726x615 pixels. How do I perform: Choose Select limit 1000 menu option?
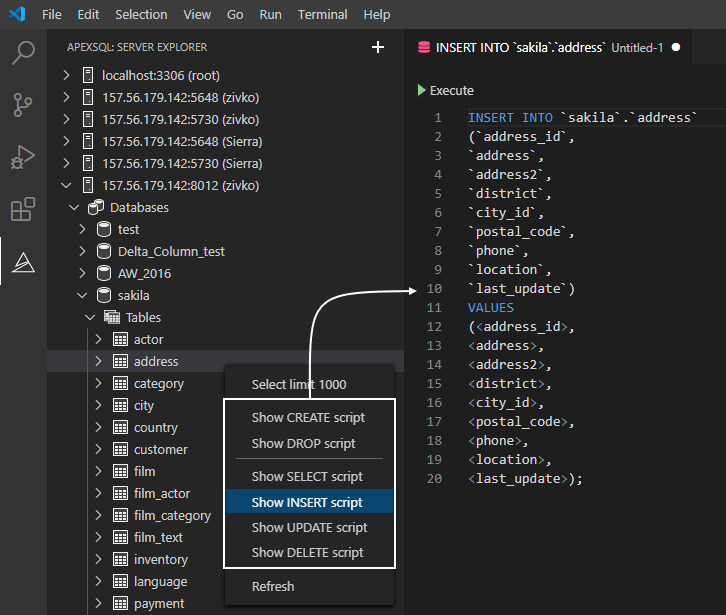(299, 385)
